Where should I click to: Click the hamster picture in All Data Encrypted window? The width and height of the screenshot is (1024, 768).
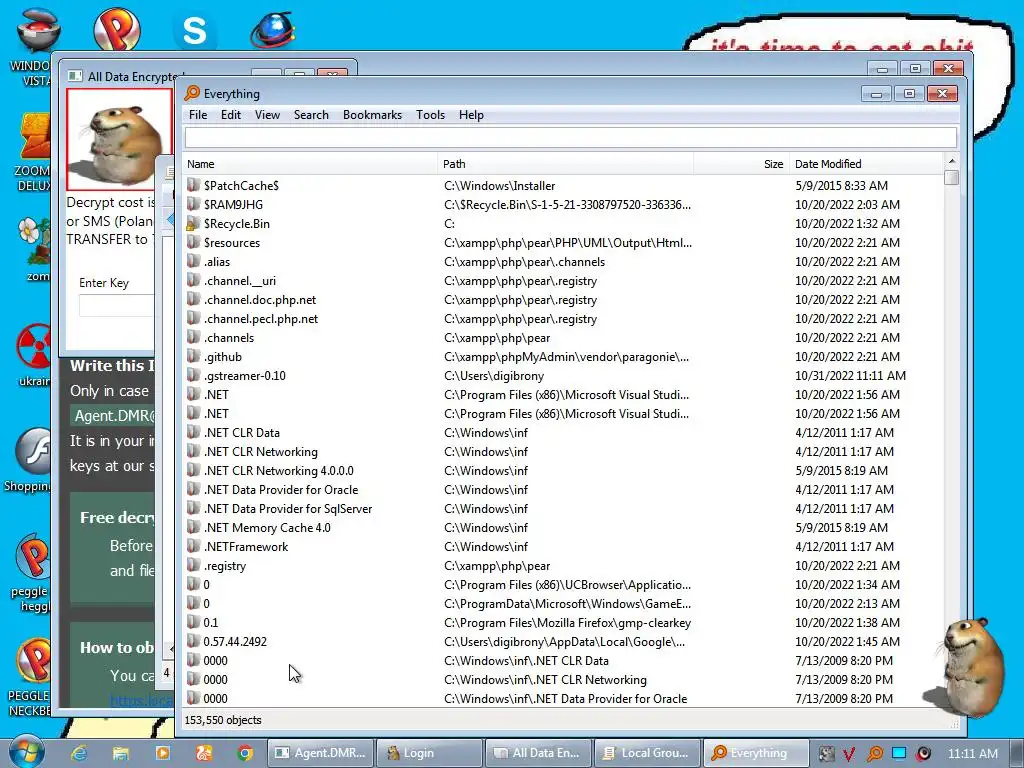(x=119, y=140)
